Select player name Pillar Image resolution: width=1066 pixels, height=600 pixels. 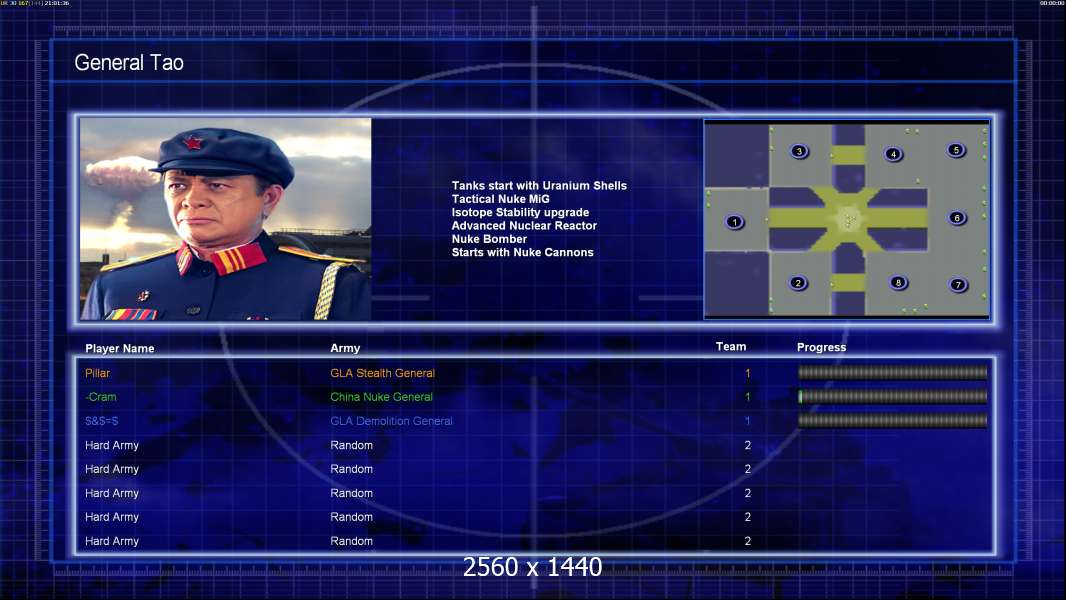(x=97, y=373)
